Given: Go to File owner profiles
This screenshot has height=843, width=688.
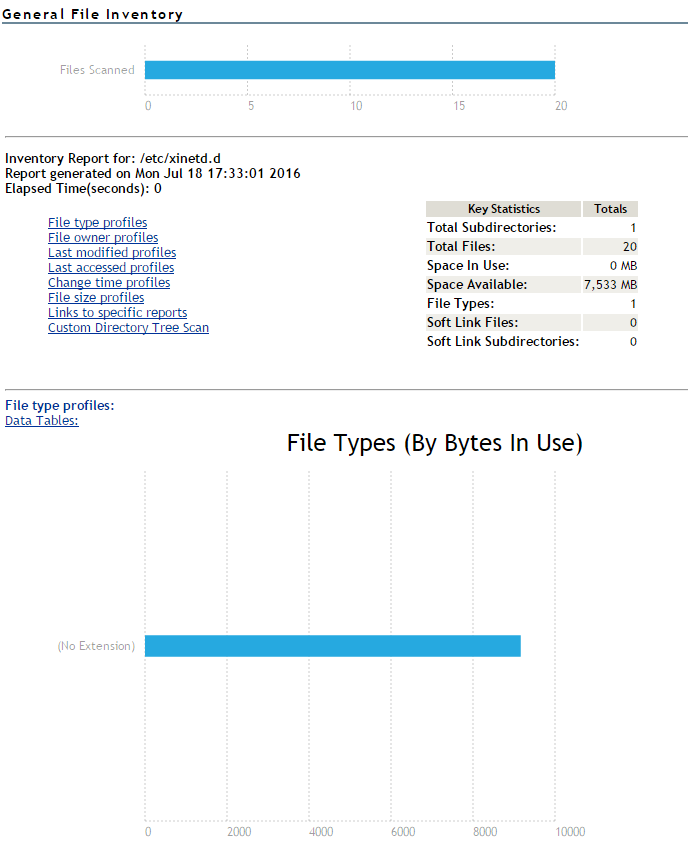Looking at the screenshot, I should point(102,238).
